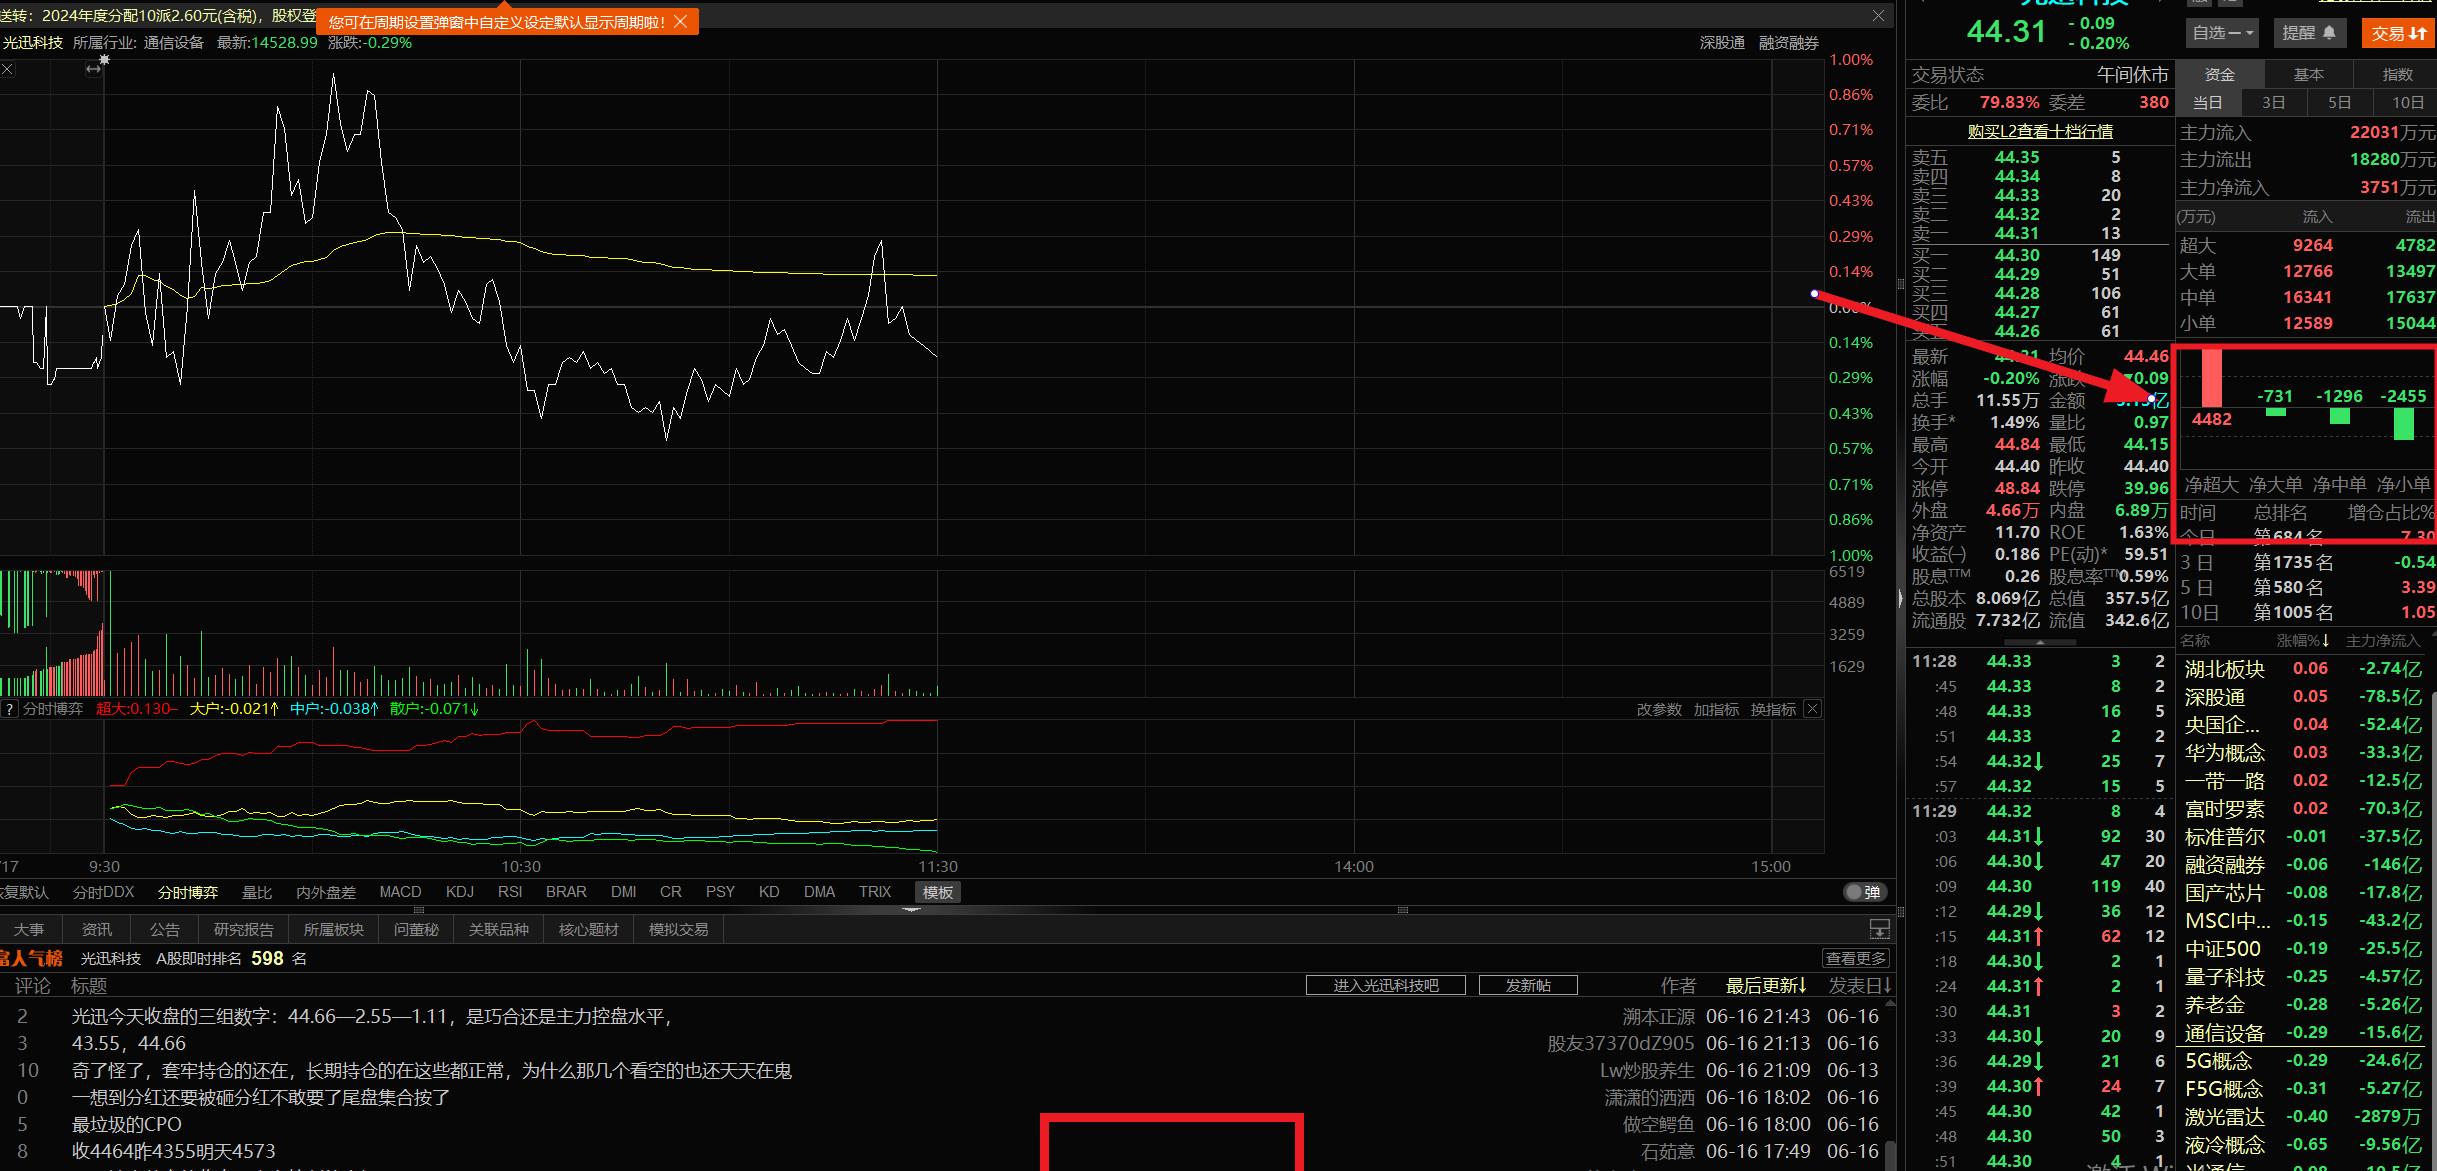The width and height of the screenshot is (2437, 1171).
Task: Open the 问董秘 info tab
Action: click(416, 929)
